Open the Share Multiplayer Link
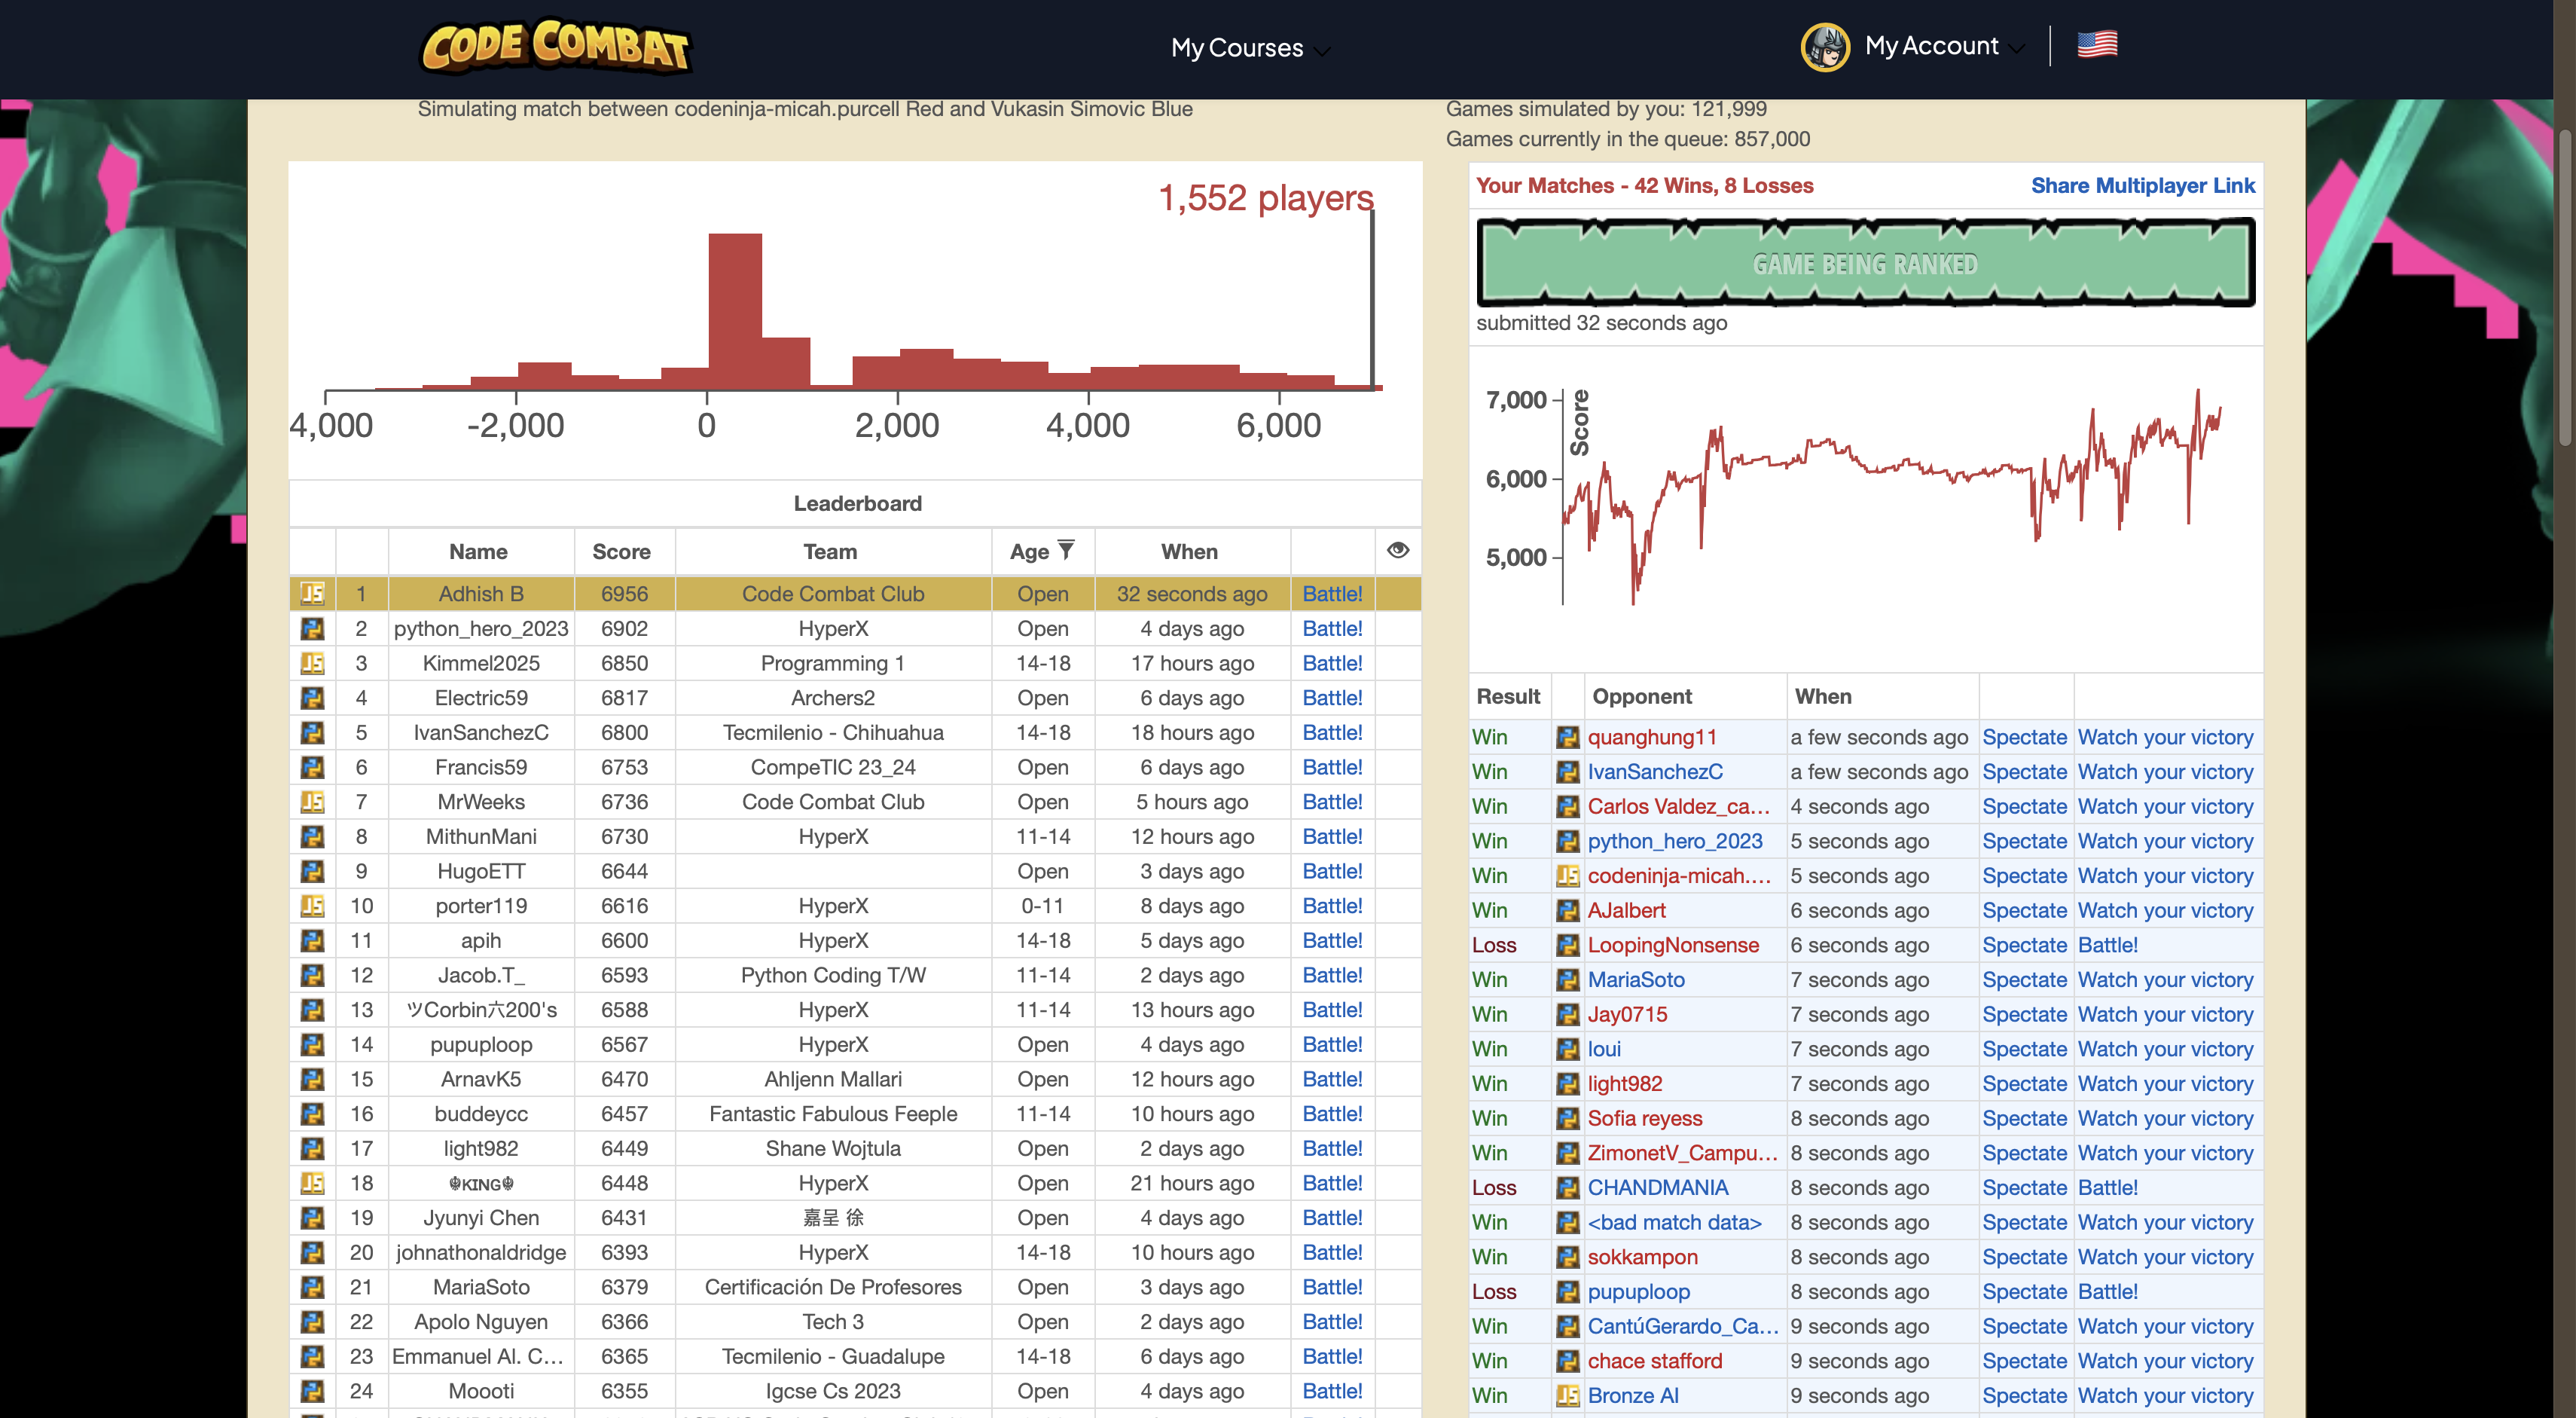This screenshot has height=1418, width=2576. click(2142, 186)
